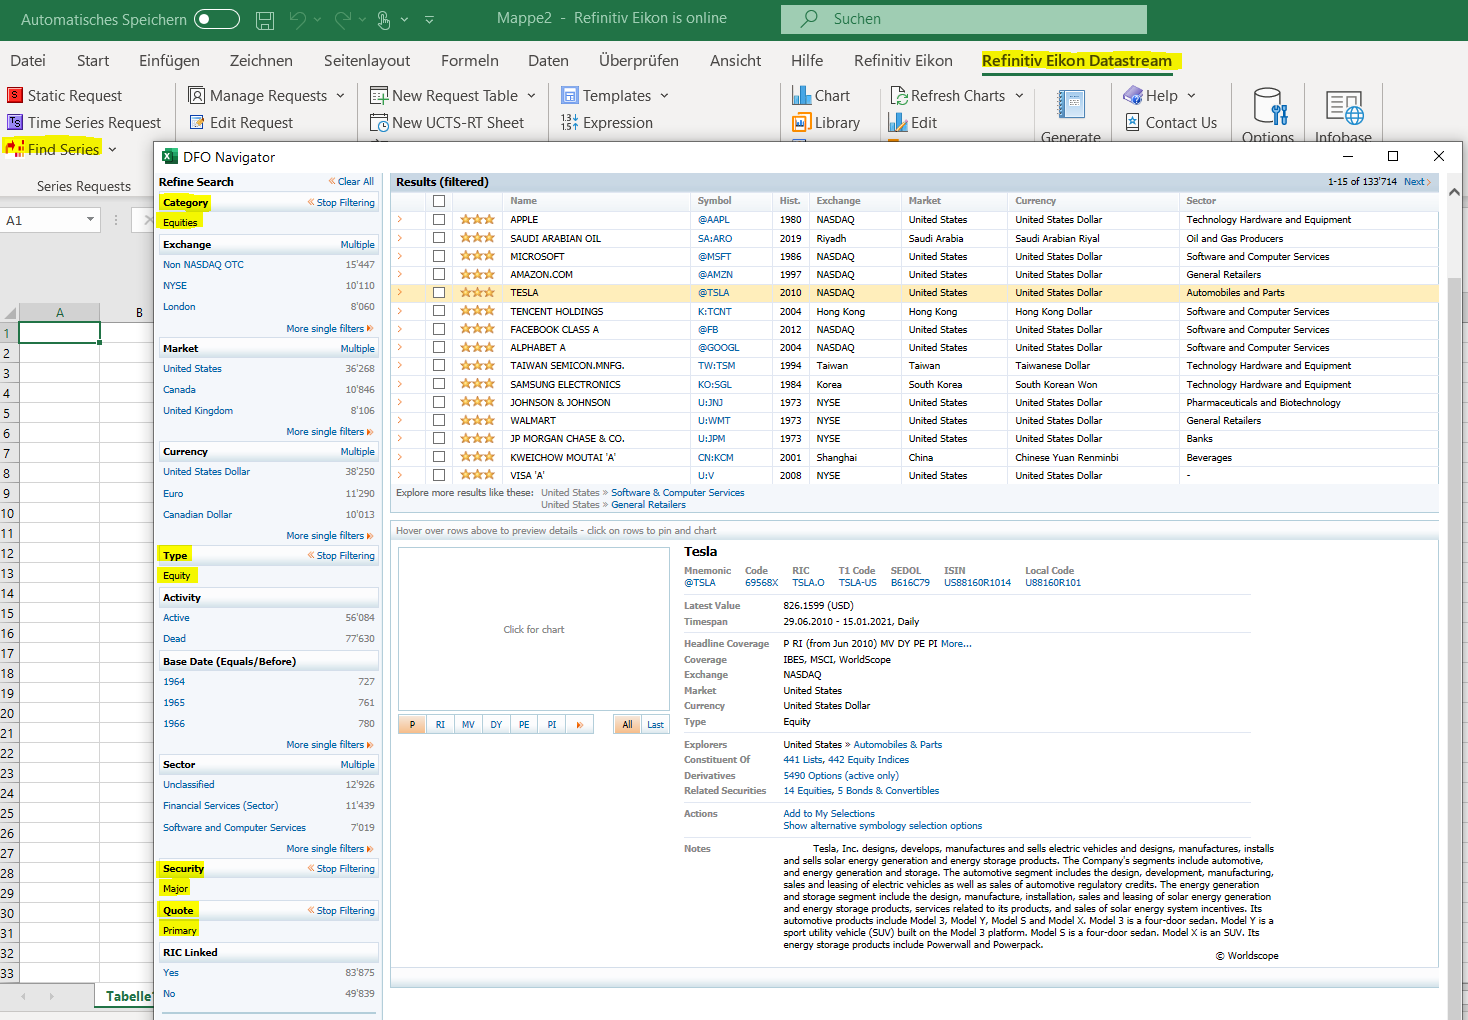Check the SAUDI ARABIAN OIL checkbox
The width and height of the screenshot is (1468, 1020).
point(439,238)
